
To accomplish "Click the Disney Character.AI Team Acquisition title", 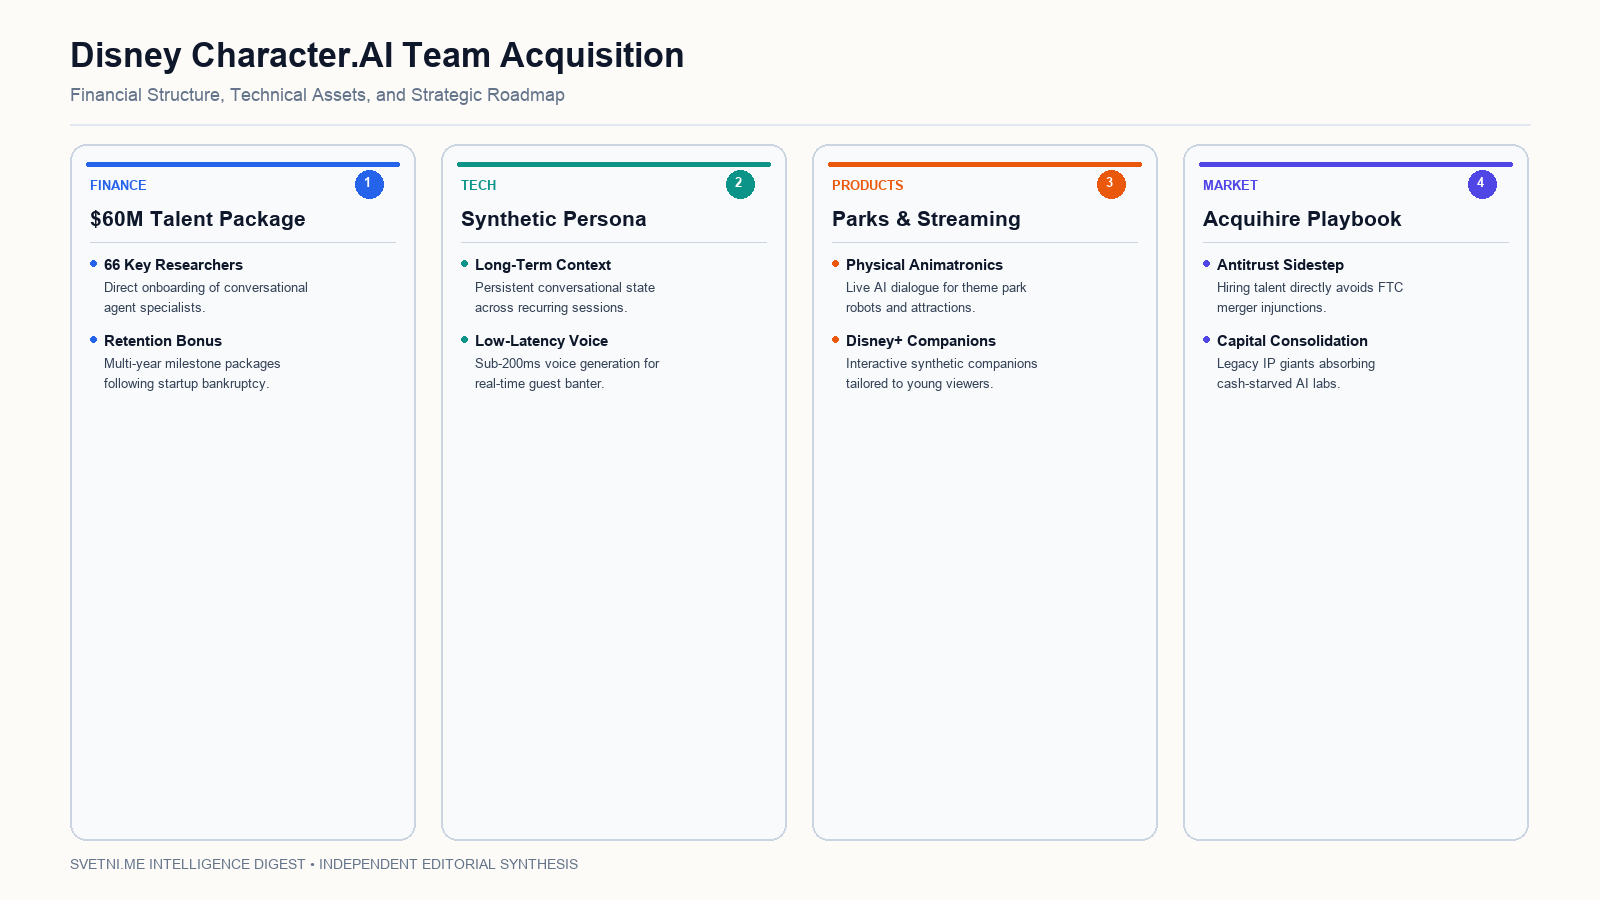I will (377, 55).
